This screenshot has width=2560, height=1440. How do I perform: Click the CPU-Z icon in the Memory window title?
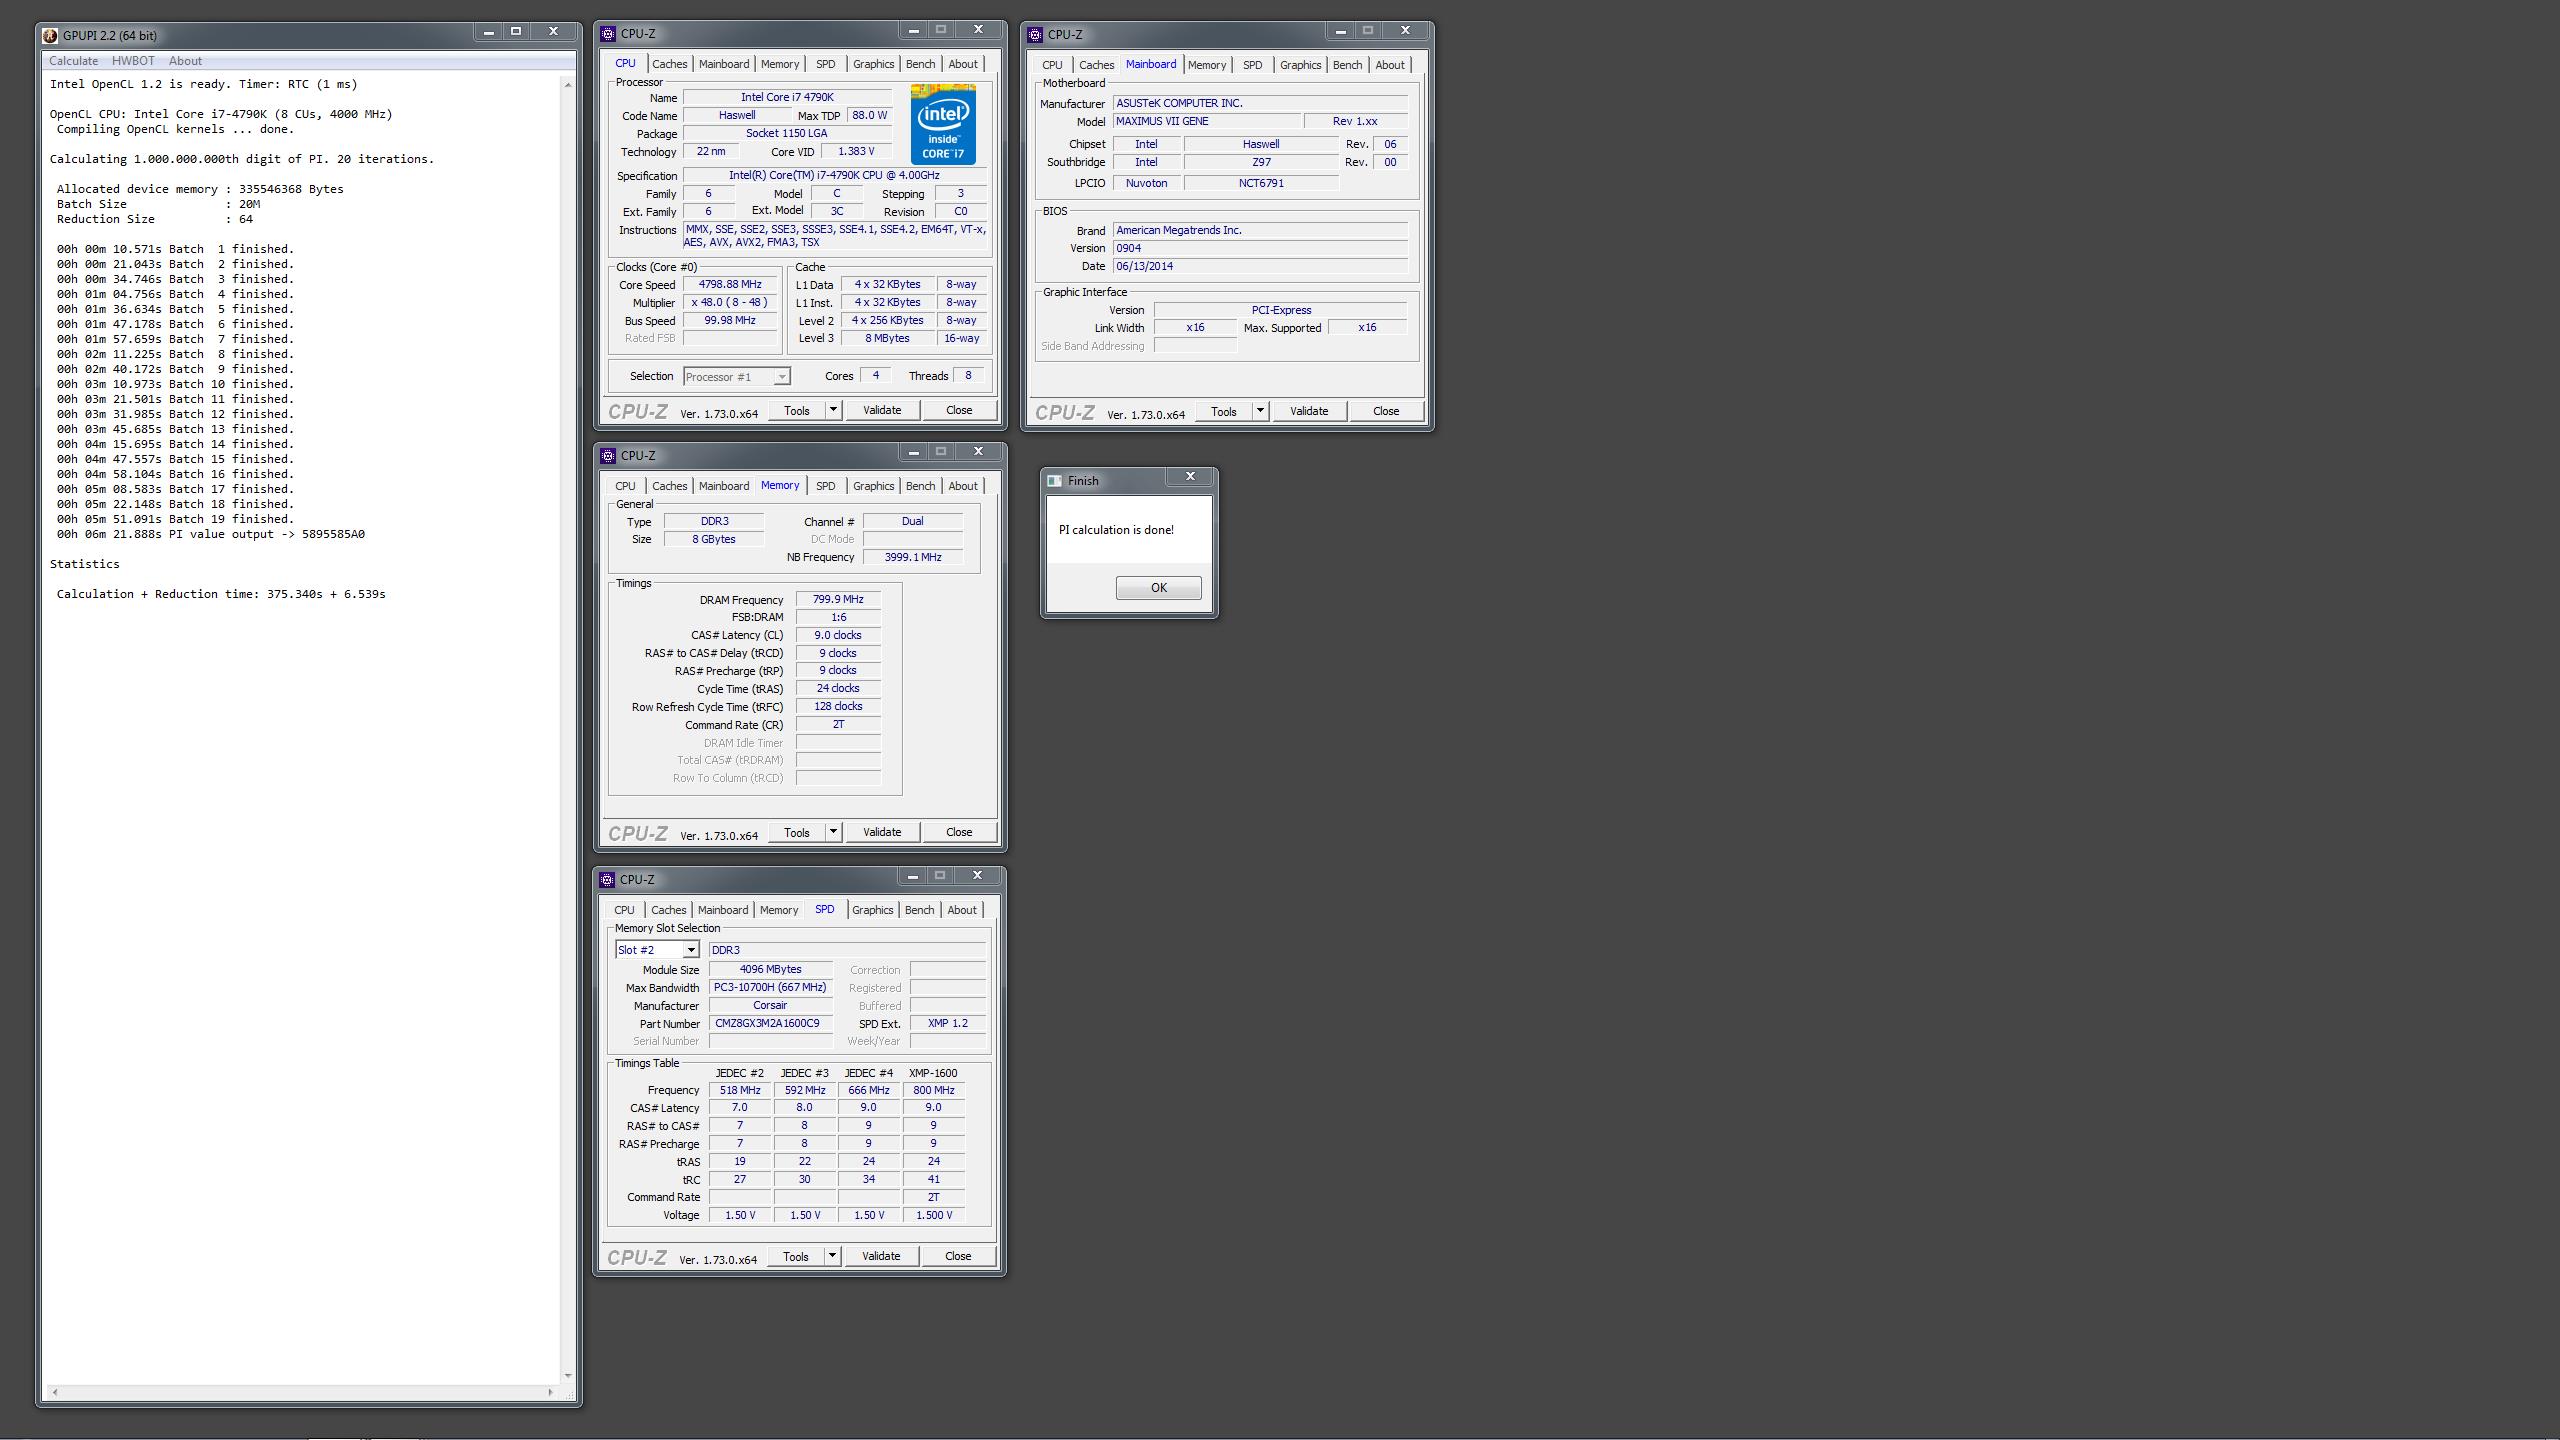tap(608, 456)
